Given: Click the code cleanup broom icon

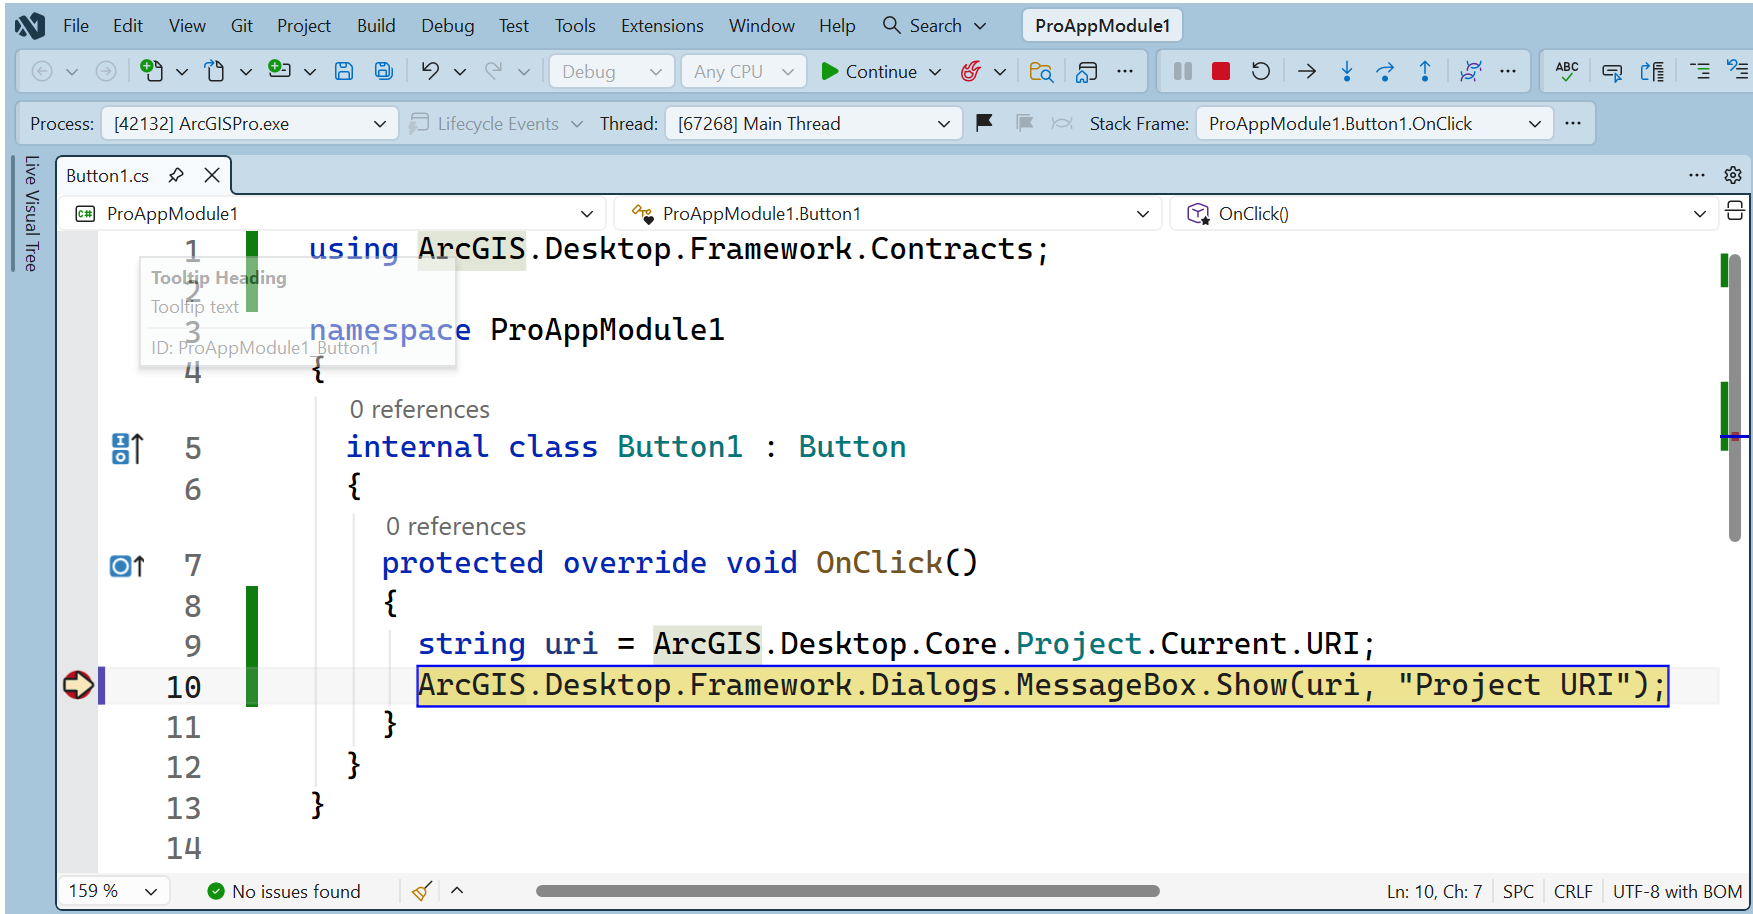Looking at the screenshot, I should (422, 891).
